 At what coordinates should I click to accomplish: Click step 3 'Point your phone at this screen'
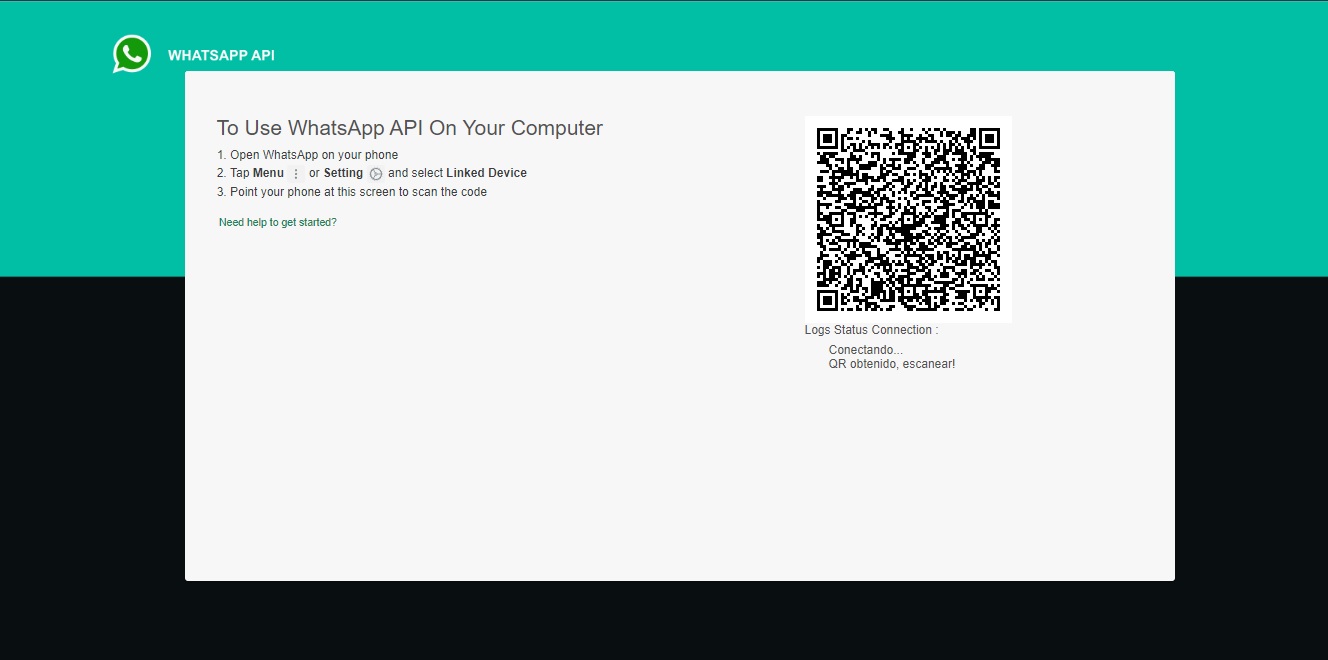click(352, 192)
